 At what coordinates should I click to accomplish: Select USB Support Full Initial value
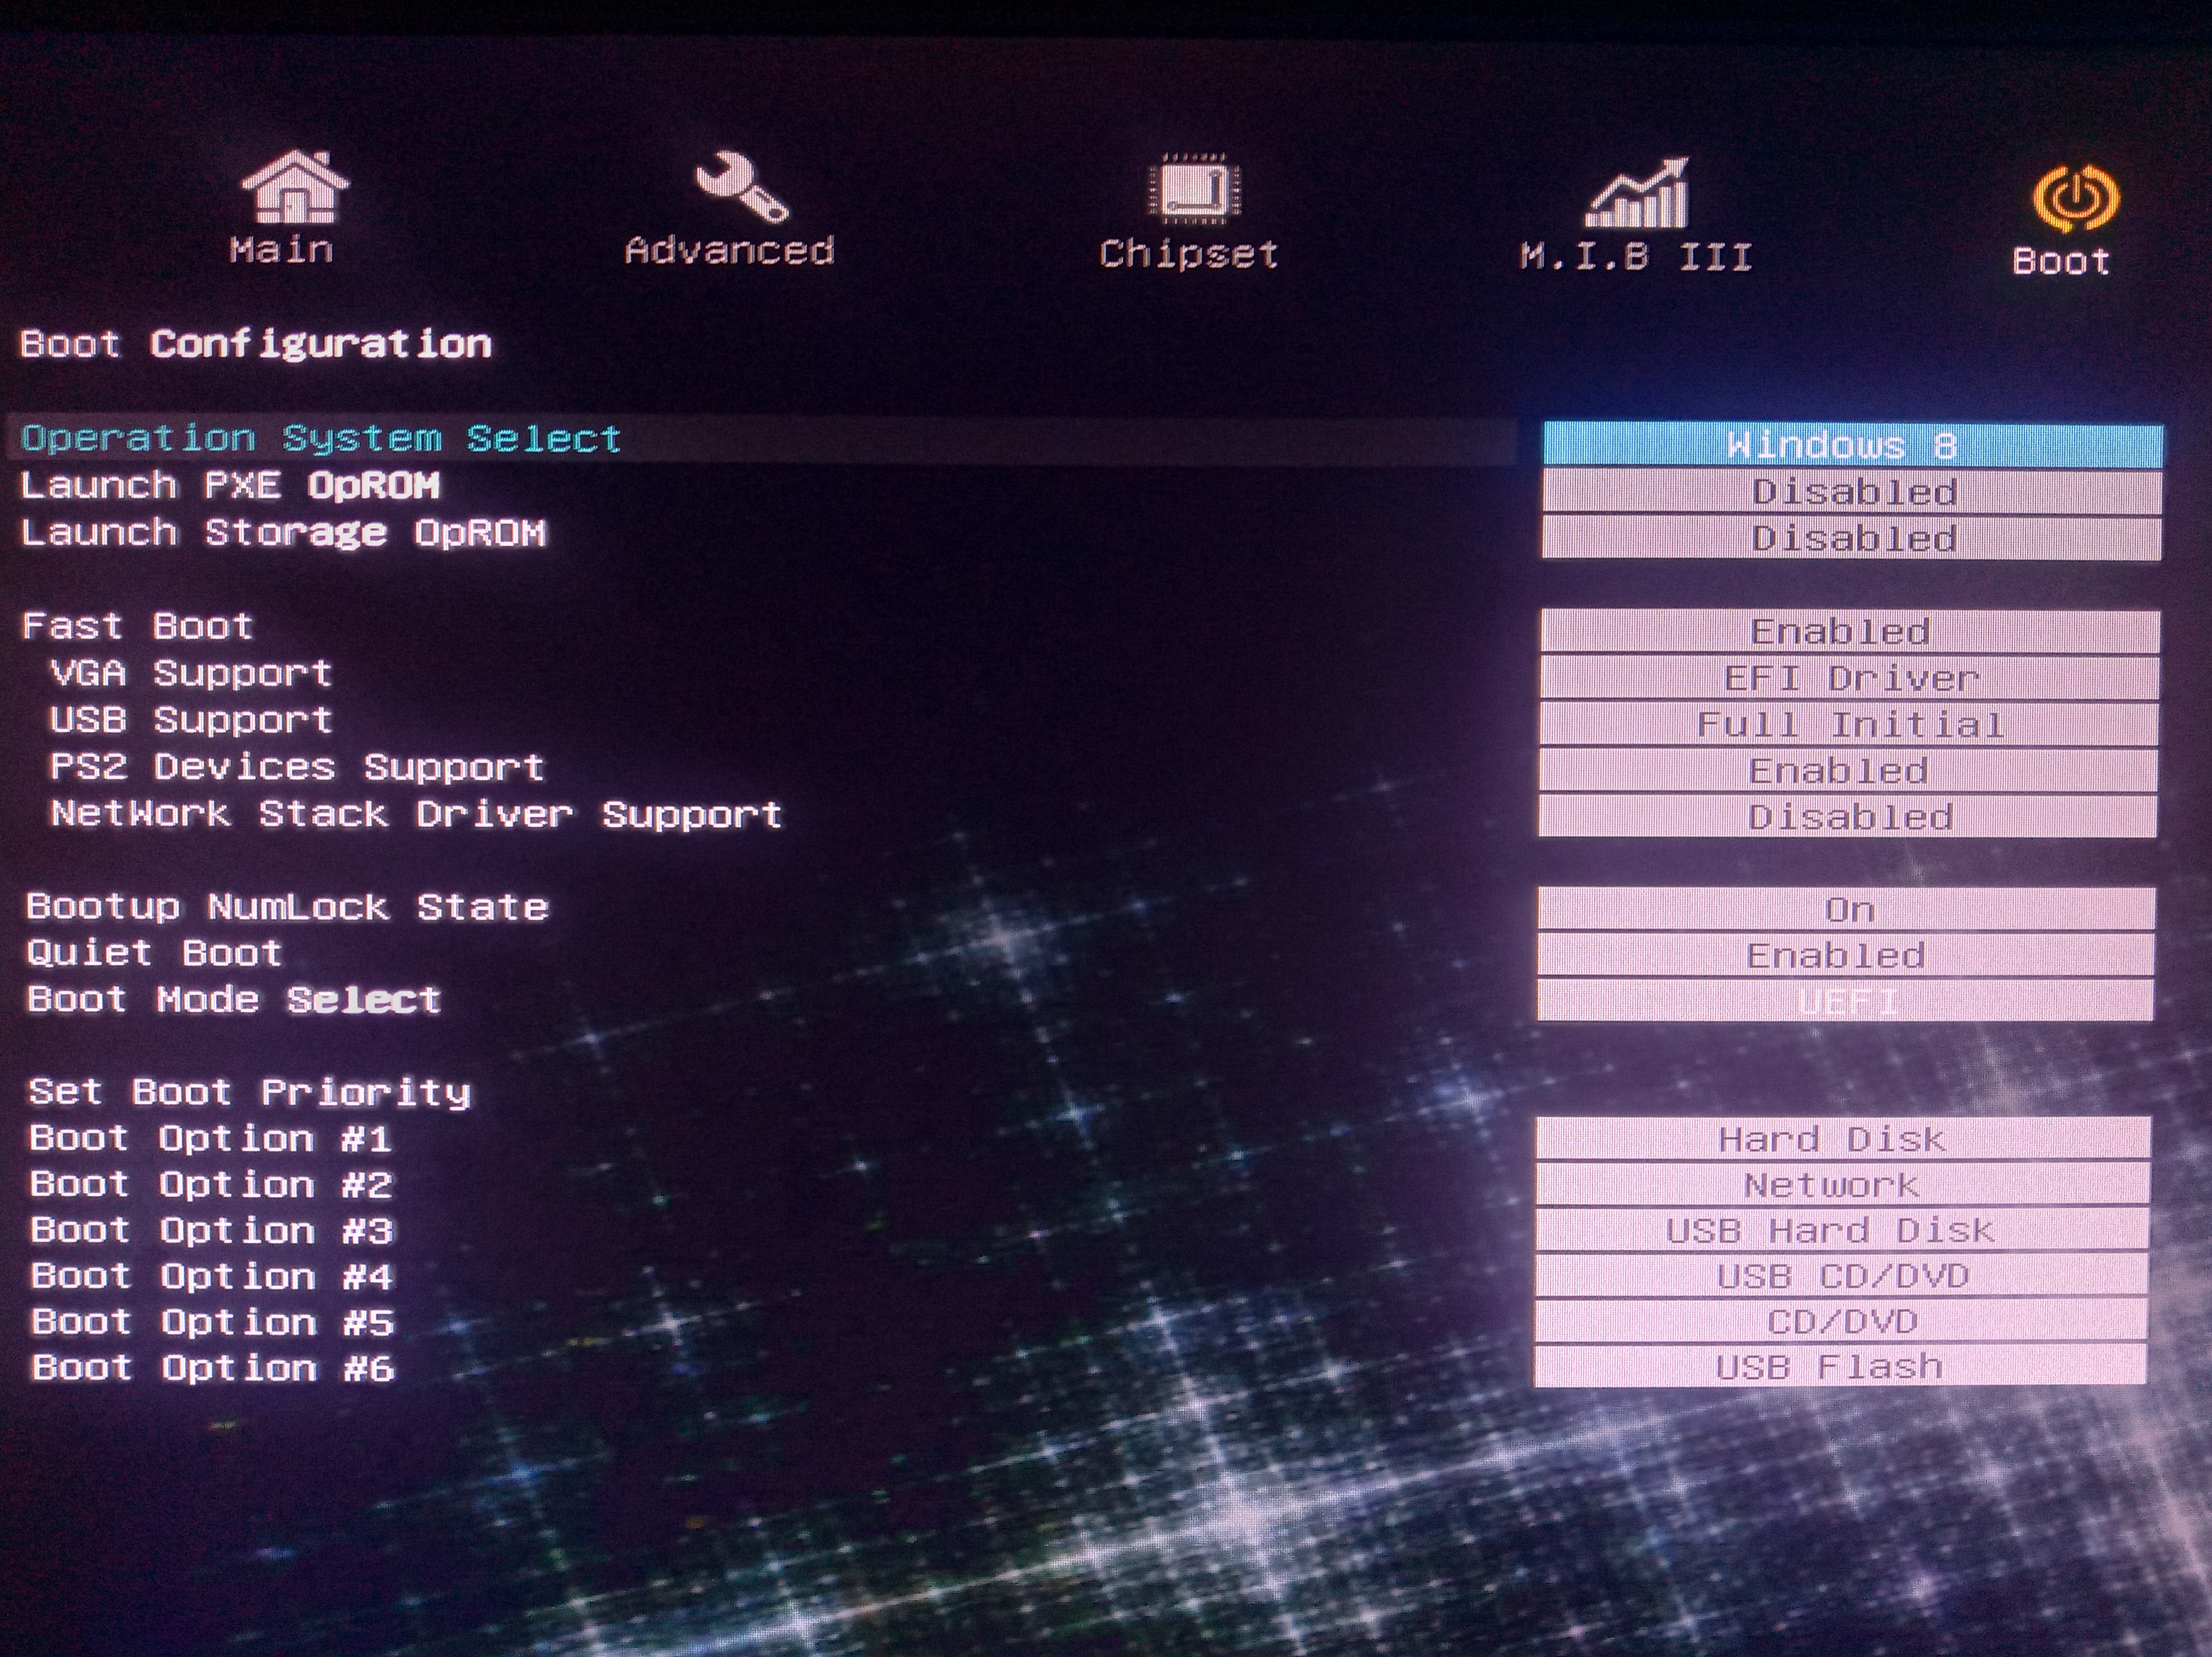point(1848,725)
